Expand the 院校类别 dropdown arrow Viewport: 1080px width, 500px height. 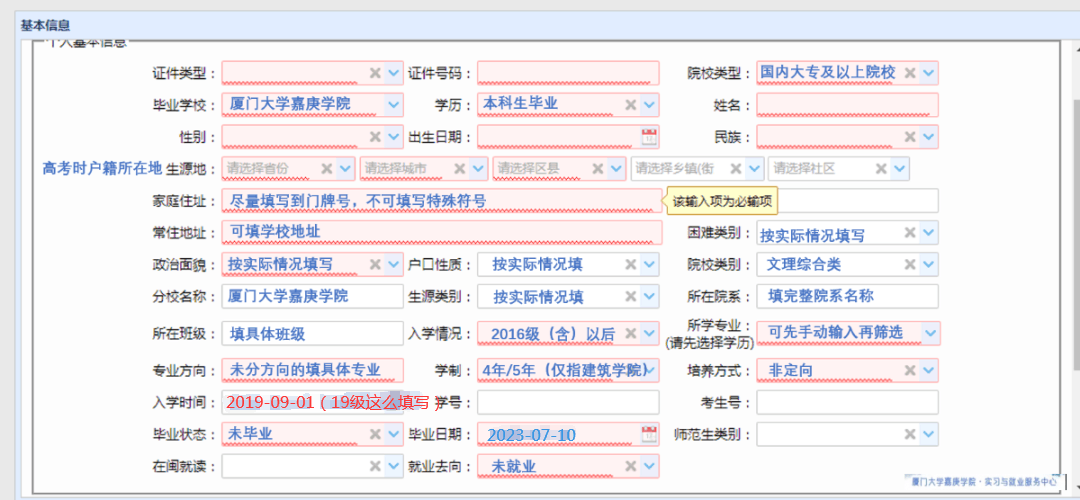(x=928, y=264)
